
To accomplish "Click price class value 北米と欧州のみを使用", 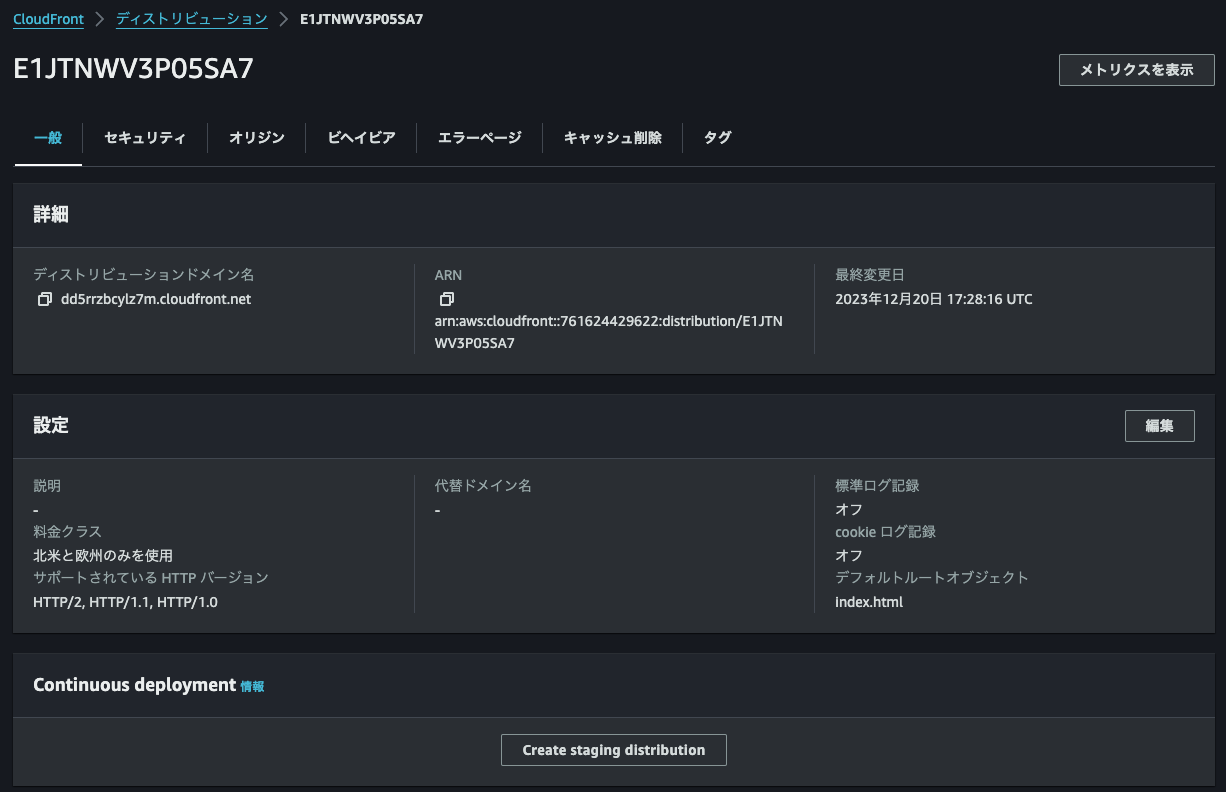I will click(x=103, y=555).
